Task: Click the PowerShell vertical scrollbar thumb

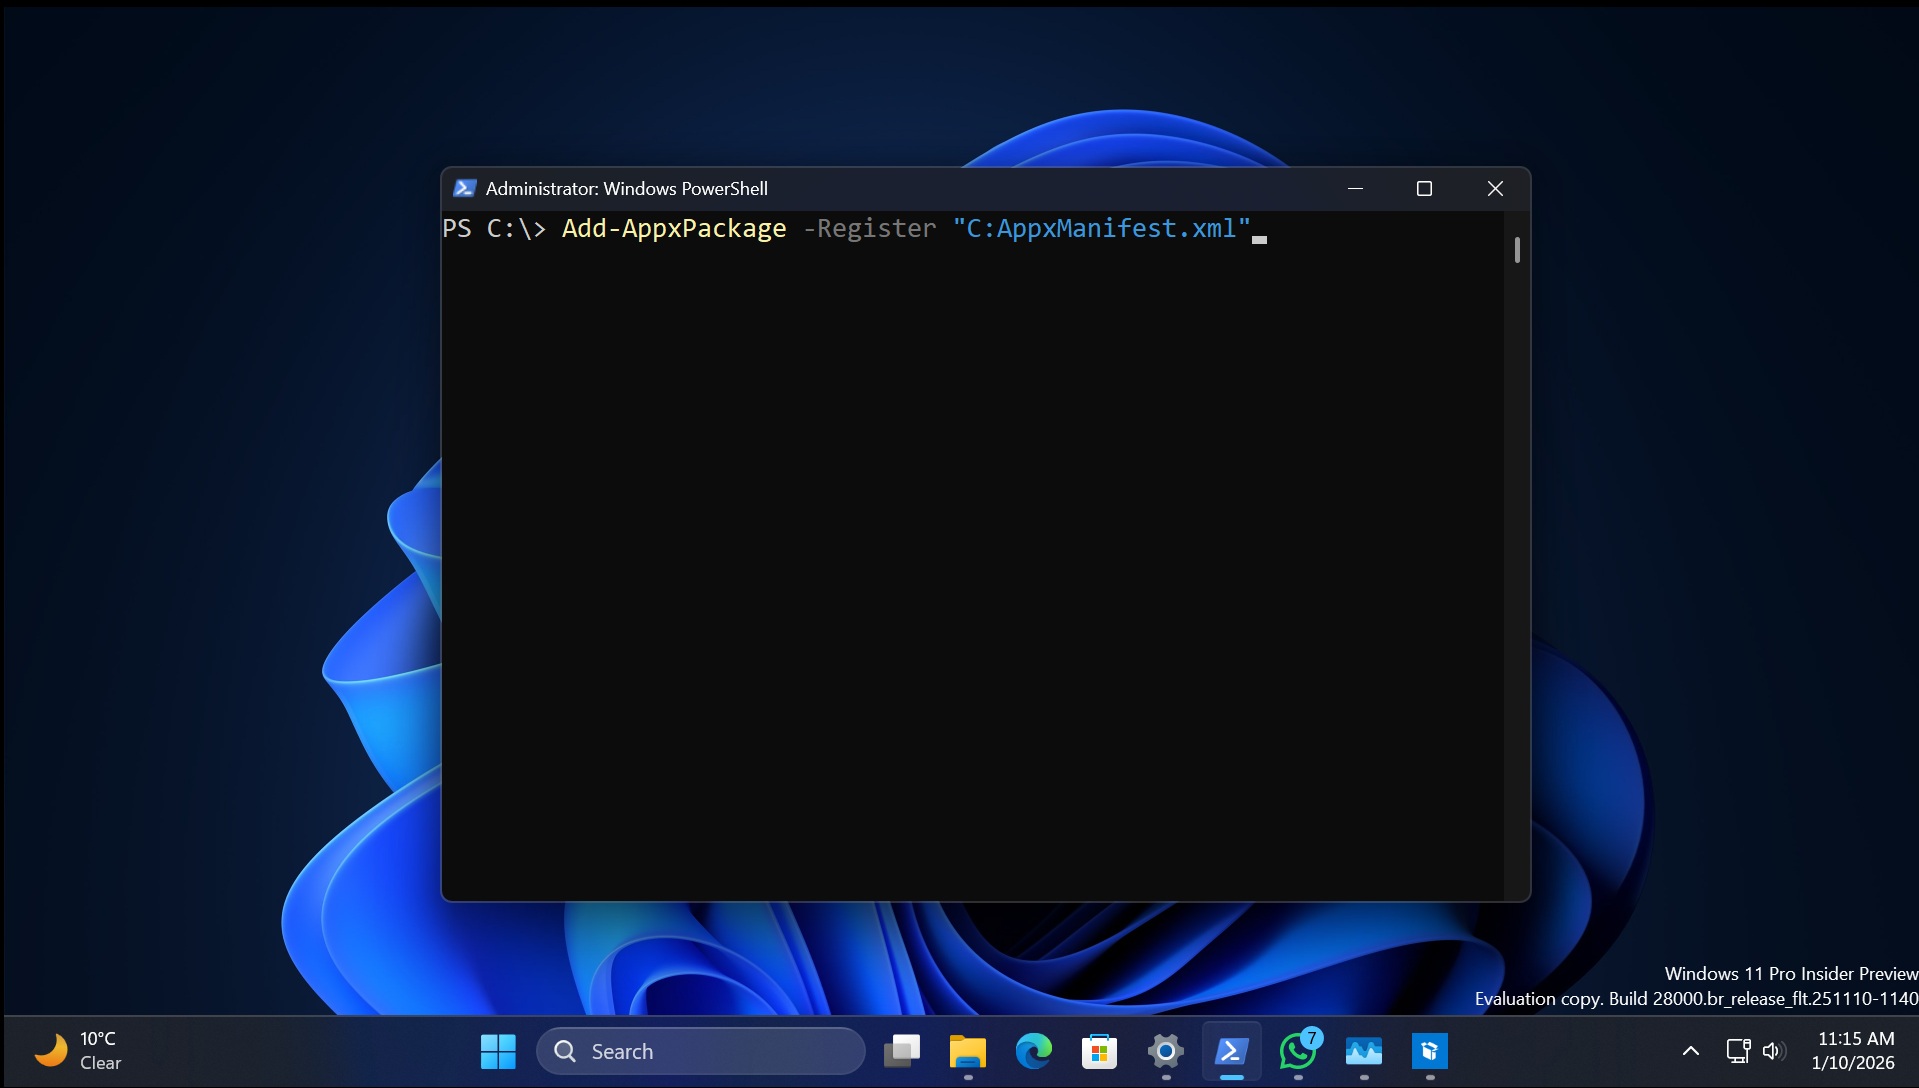Action: [x=1517, y=250]
